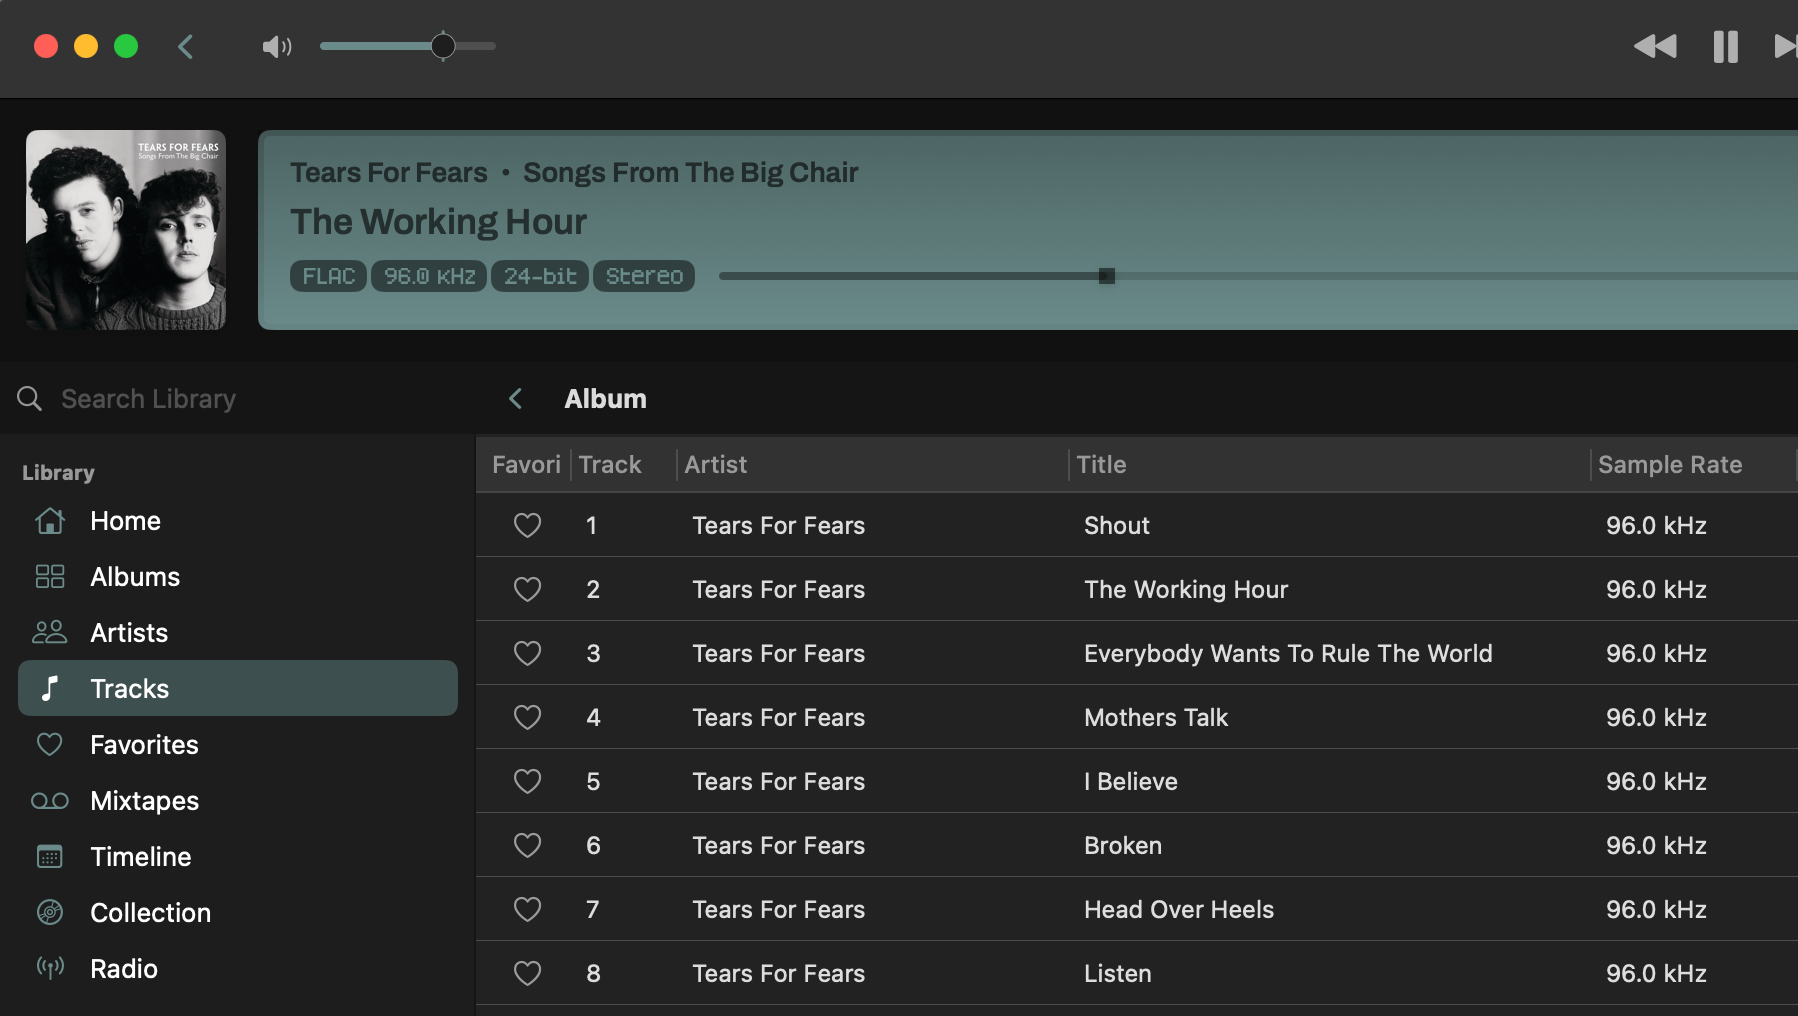Mute audio using the speaker icon
The width and height of the screenshot is (1798, 1016).
tap(276, 47)
